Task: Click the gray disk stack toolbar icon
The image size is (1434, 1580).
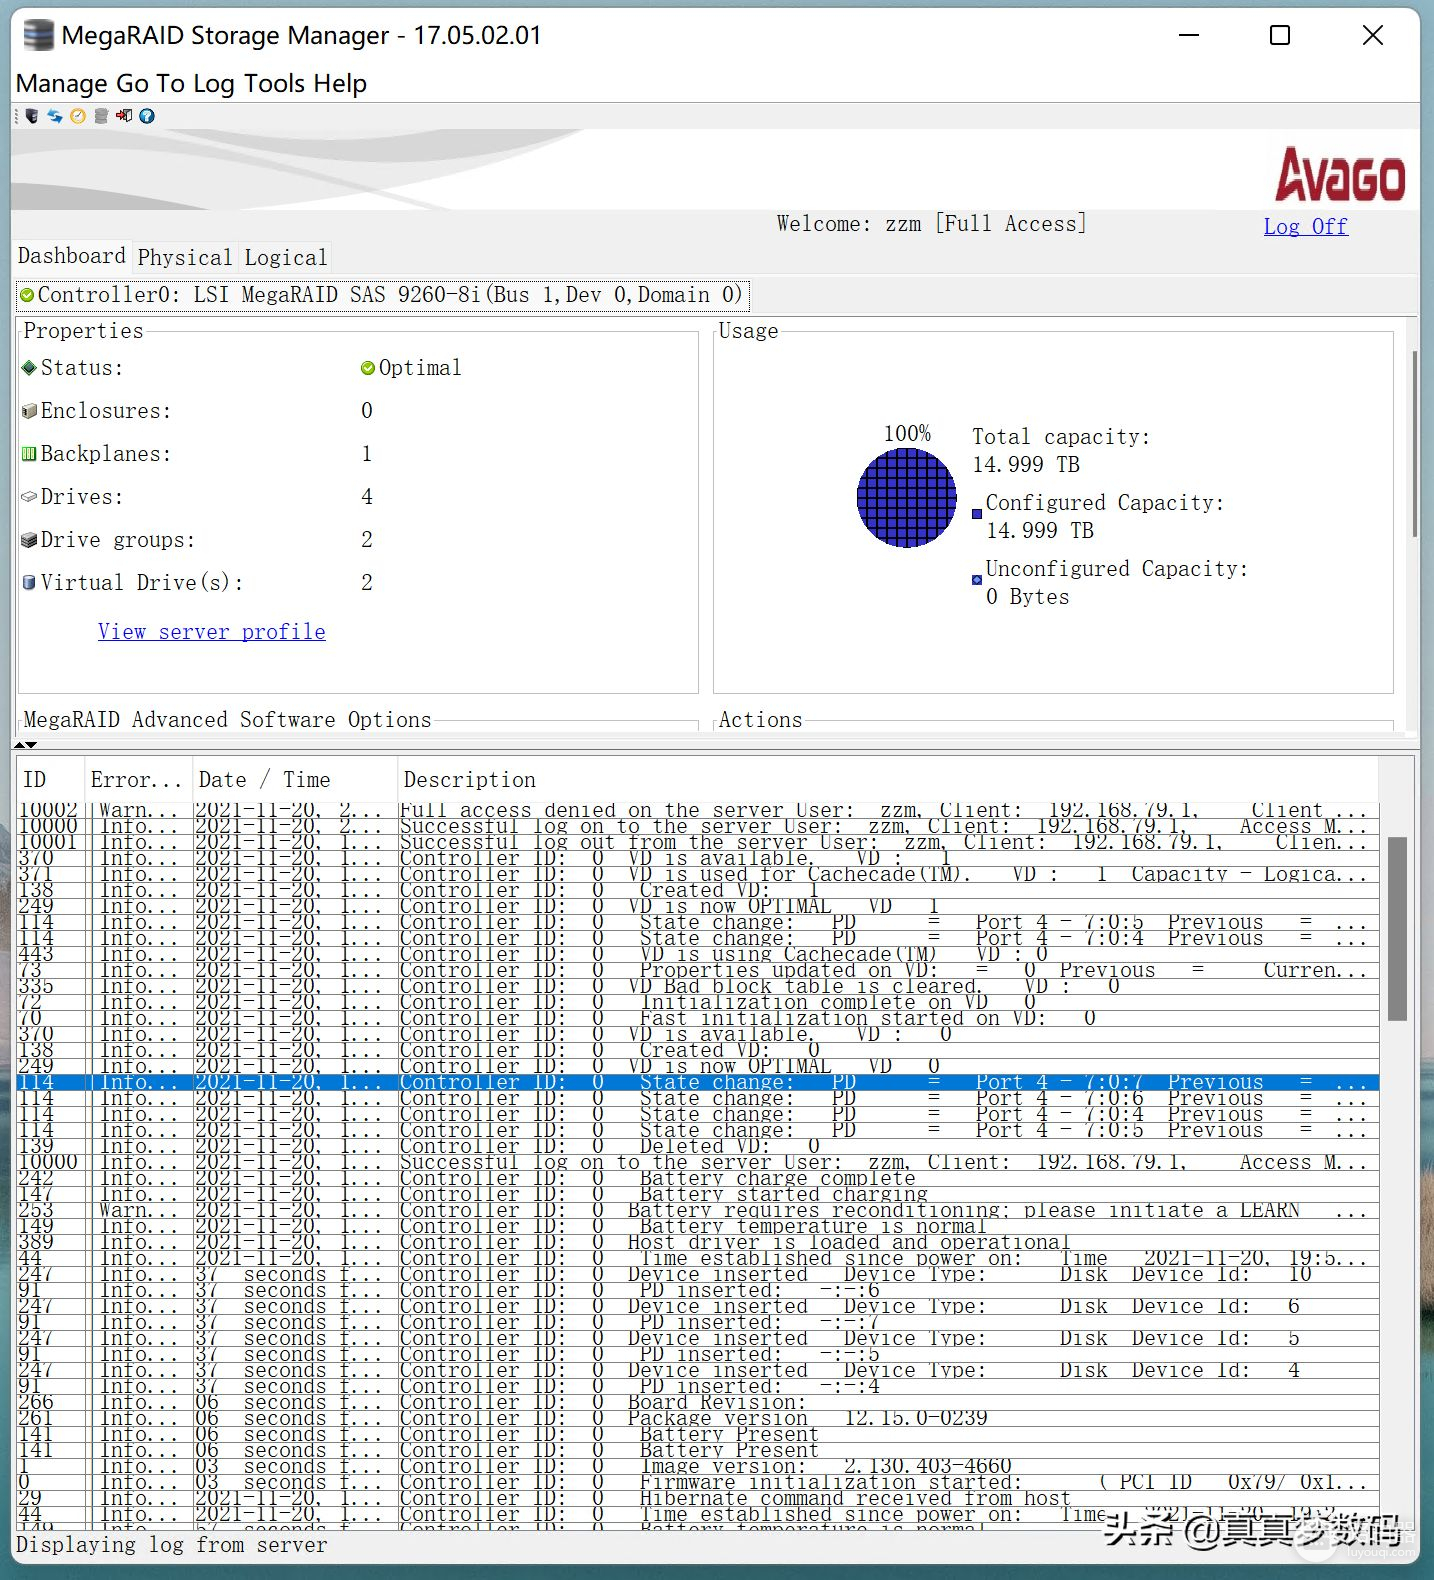Action: pos(101,116)
